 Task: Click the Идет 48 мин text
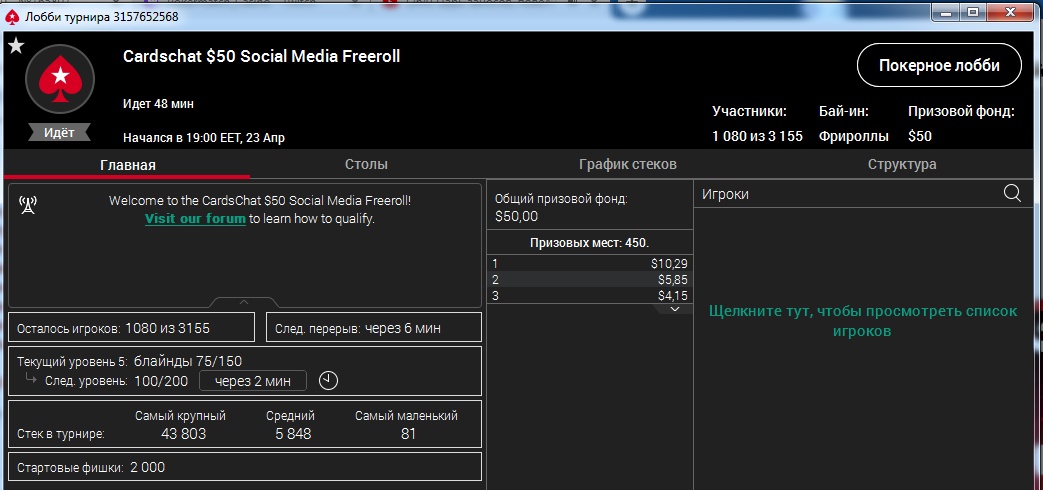click(158, 104)
